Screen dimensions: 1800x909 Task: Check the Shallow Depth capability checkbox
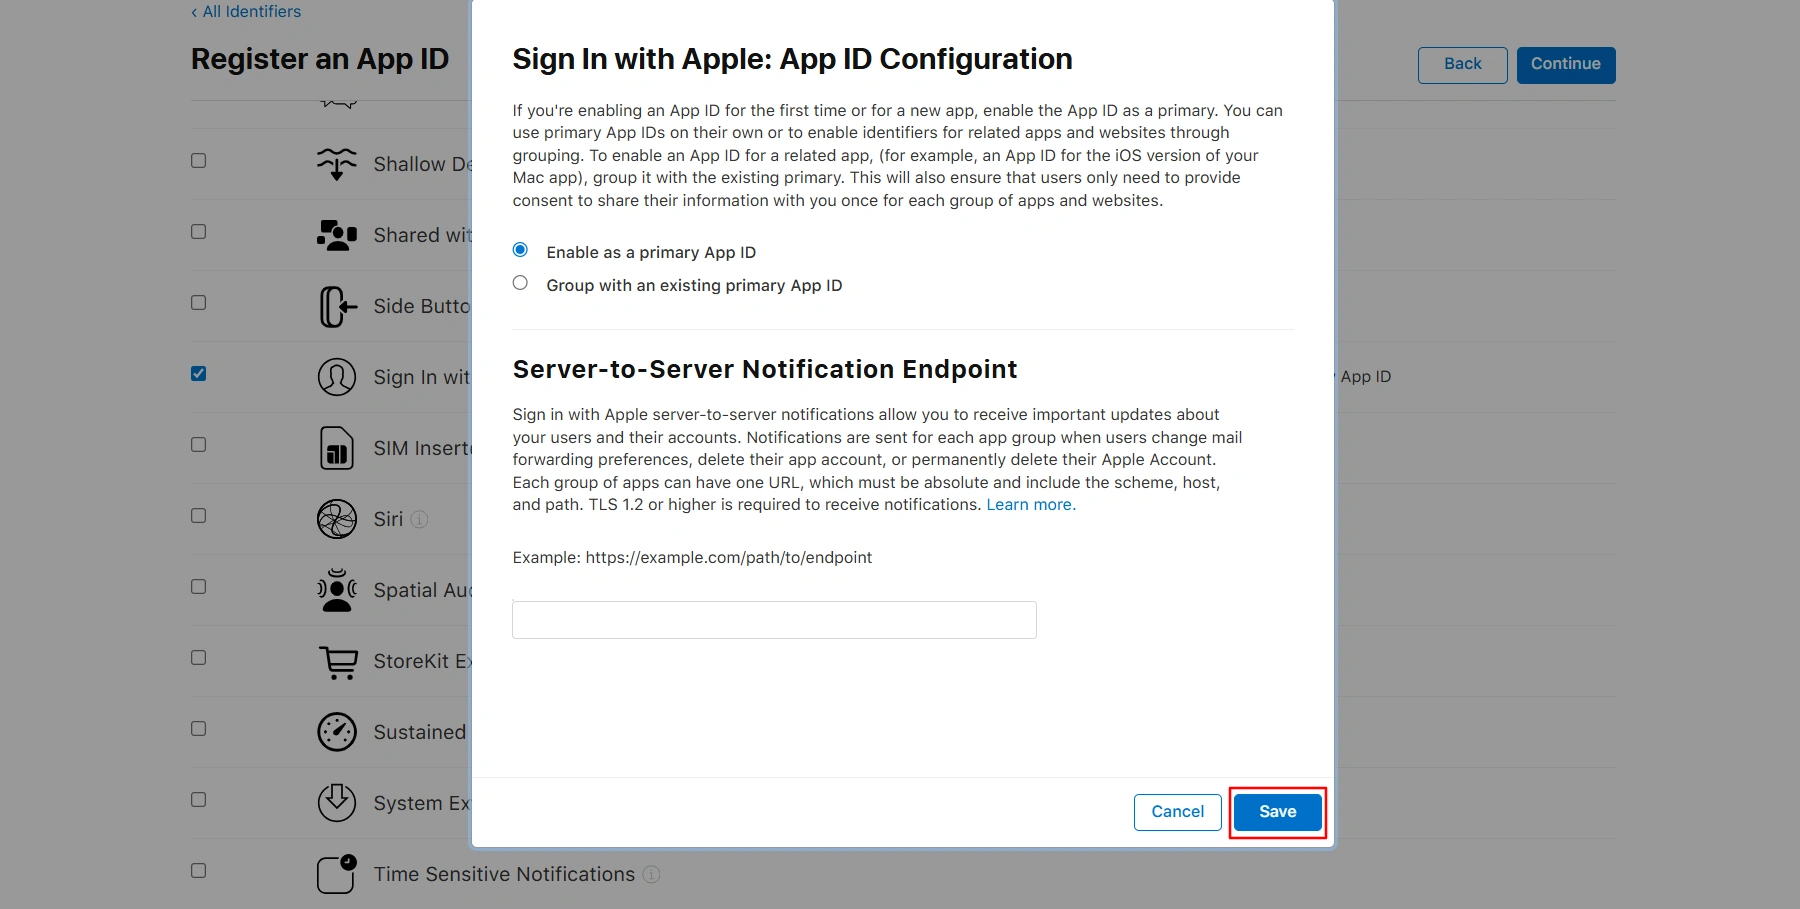point(199,161)
